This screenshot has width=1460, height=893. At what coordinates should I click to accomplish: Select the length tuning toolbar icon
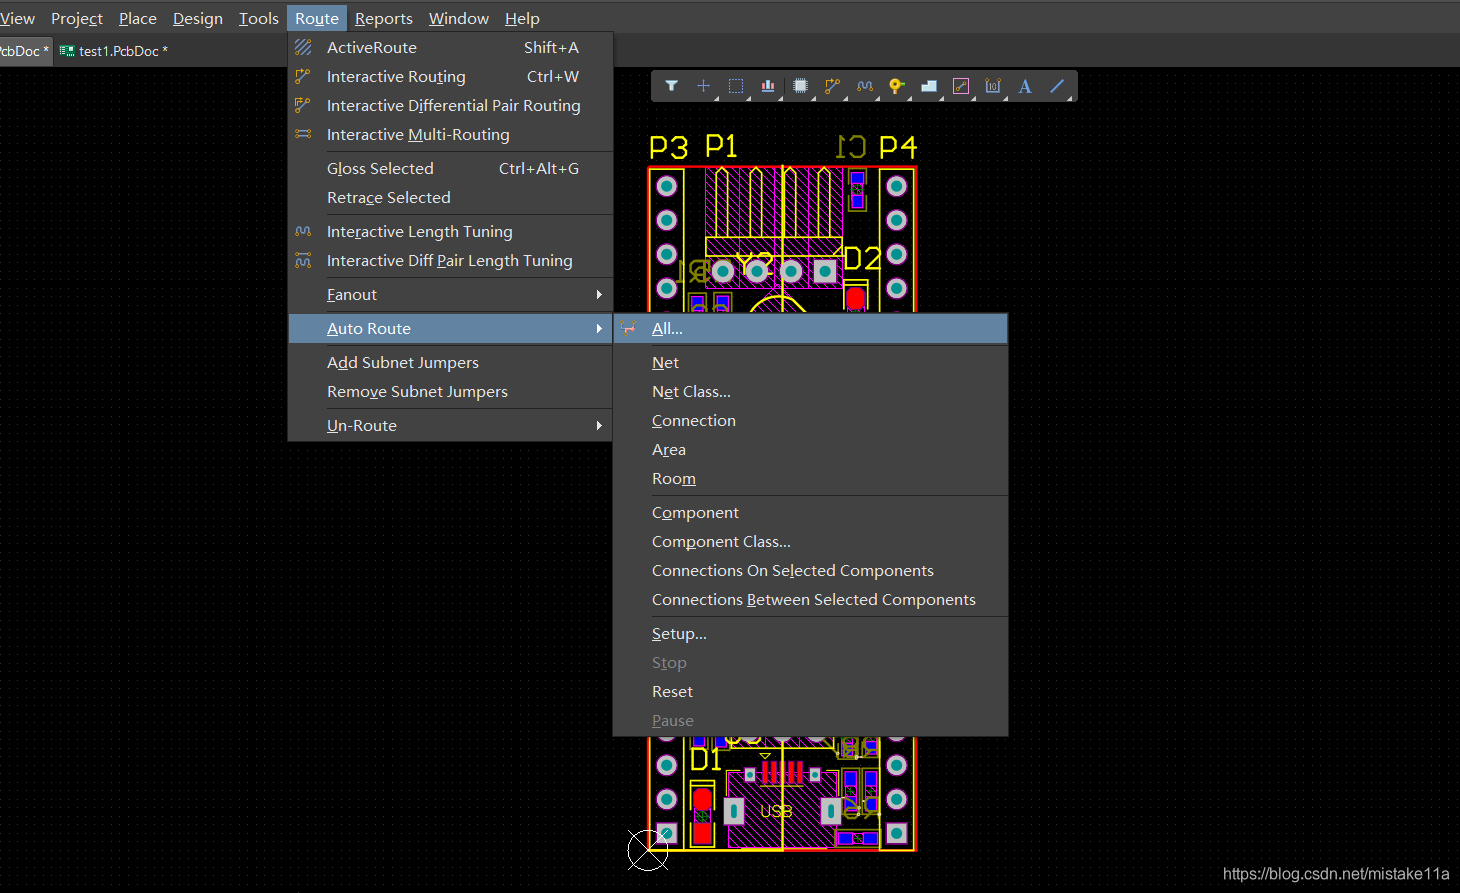864,86
